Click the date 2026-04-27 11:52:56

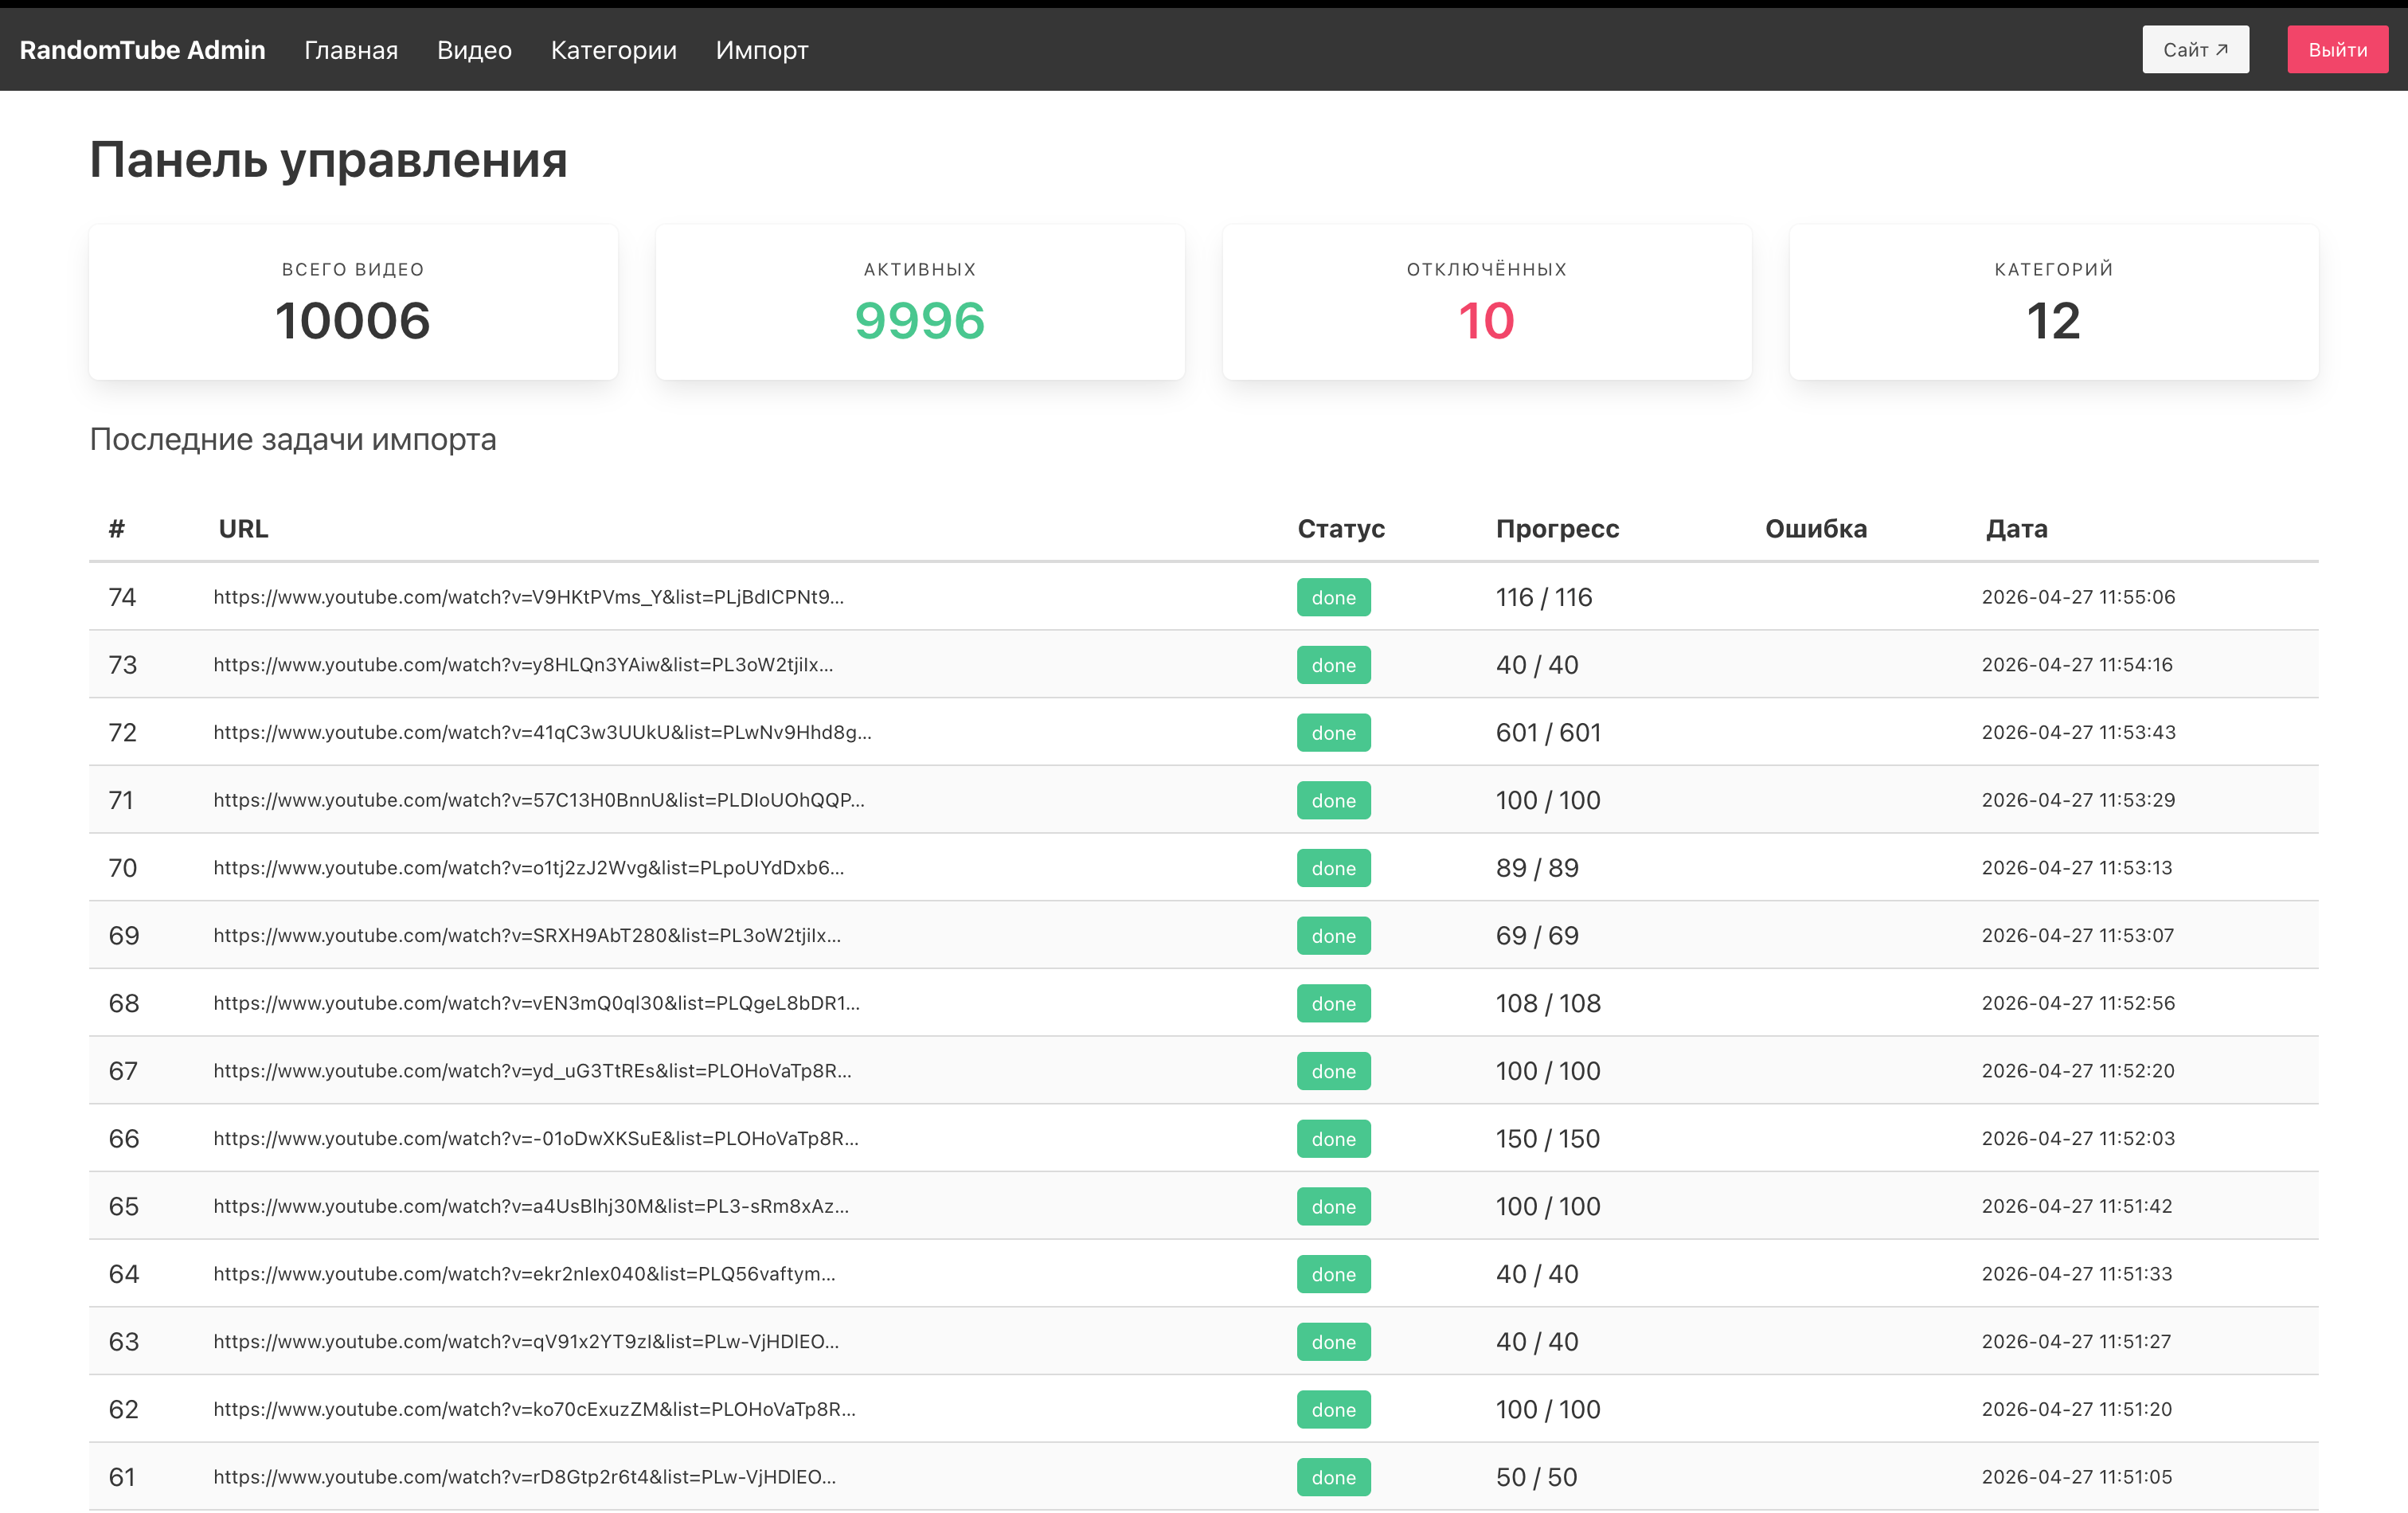point(2078,1003)
